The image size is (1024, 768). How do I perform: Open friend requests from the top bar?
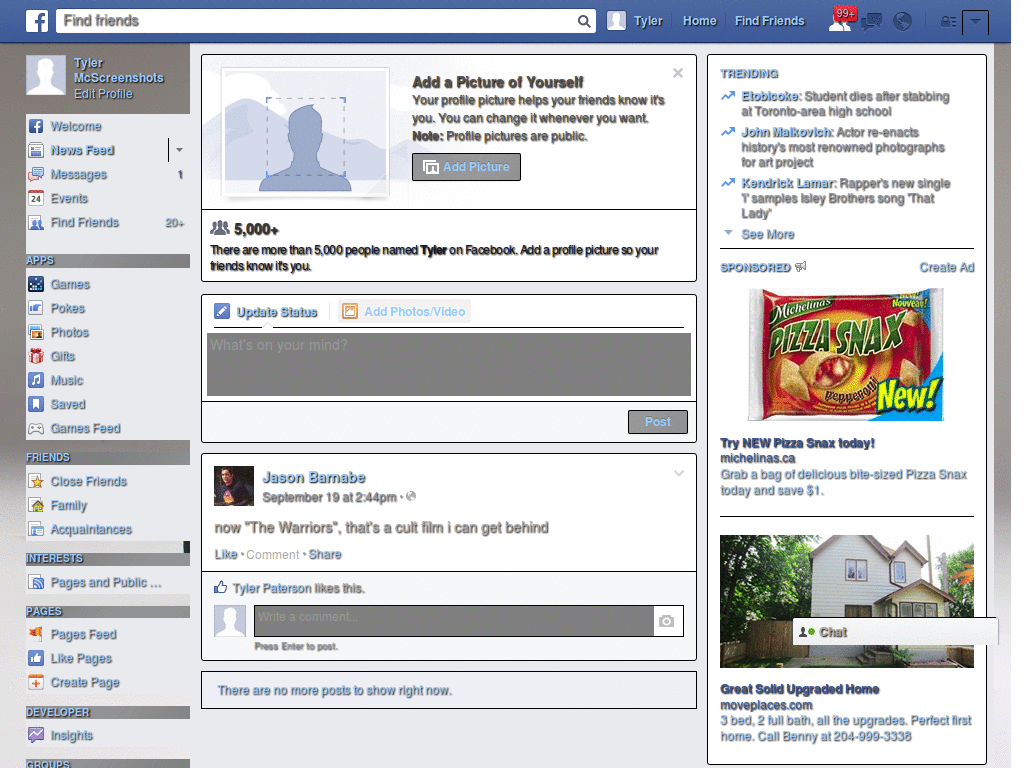pos(841,20)
